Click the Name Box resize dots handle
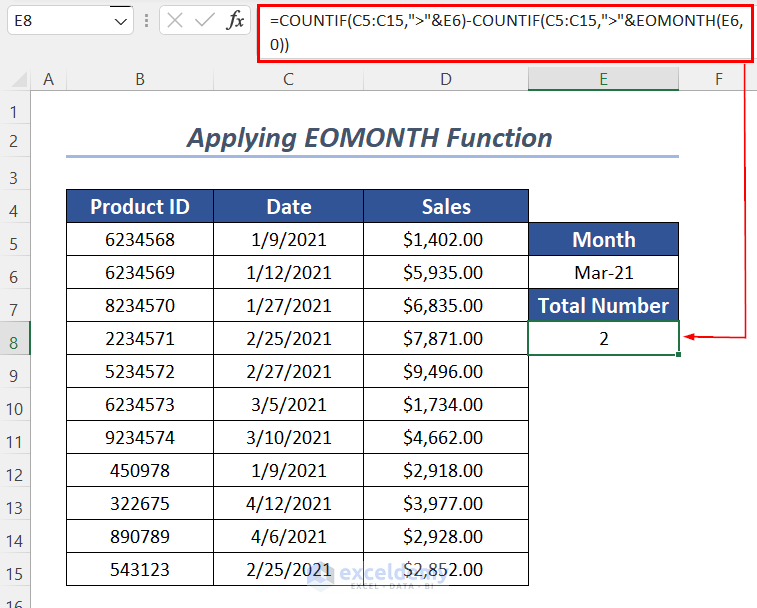757x608 pixels. (147, 20)
